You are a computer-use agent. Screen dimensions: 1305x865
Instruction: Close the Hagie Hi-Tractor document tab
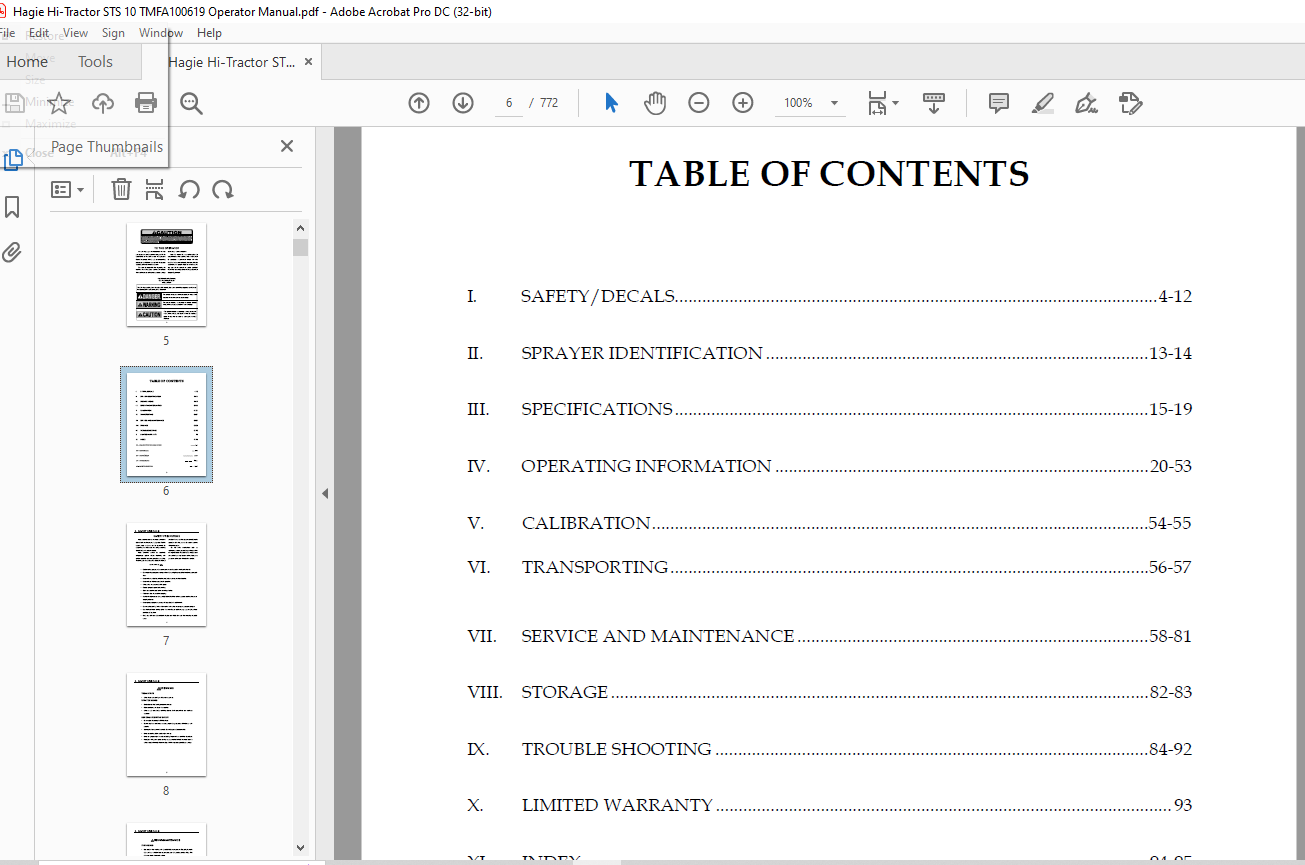click(x=308, y=62)
